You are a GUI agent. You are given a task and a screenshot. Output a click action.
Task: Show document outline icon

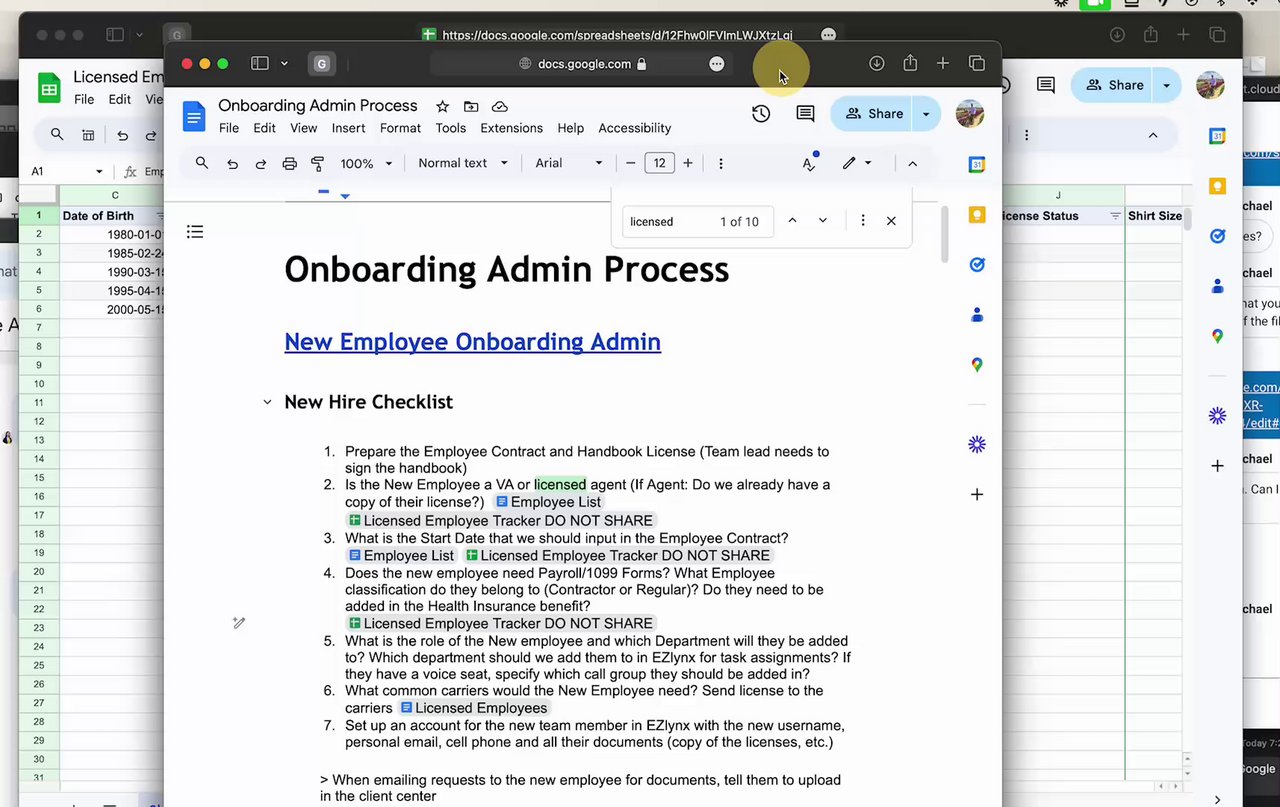pyautogui.click(x=195, y=232)
